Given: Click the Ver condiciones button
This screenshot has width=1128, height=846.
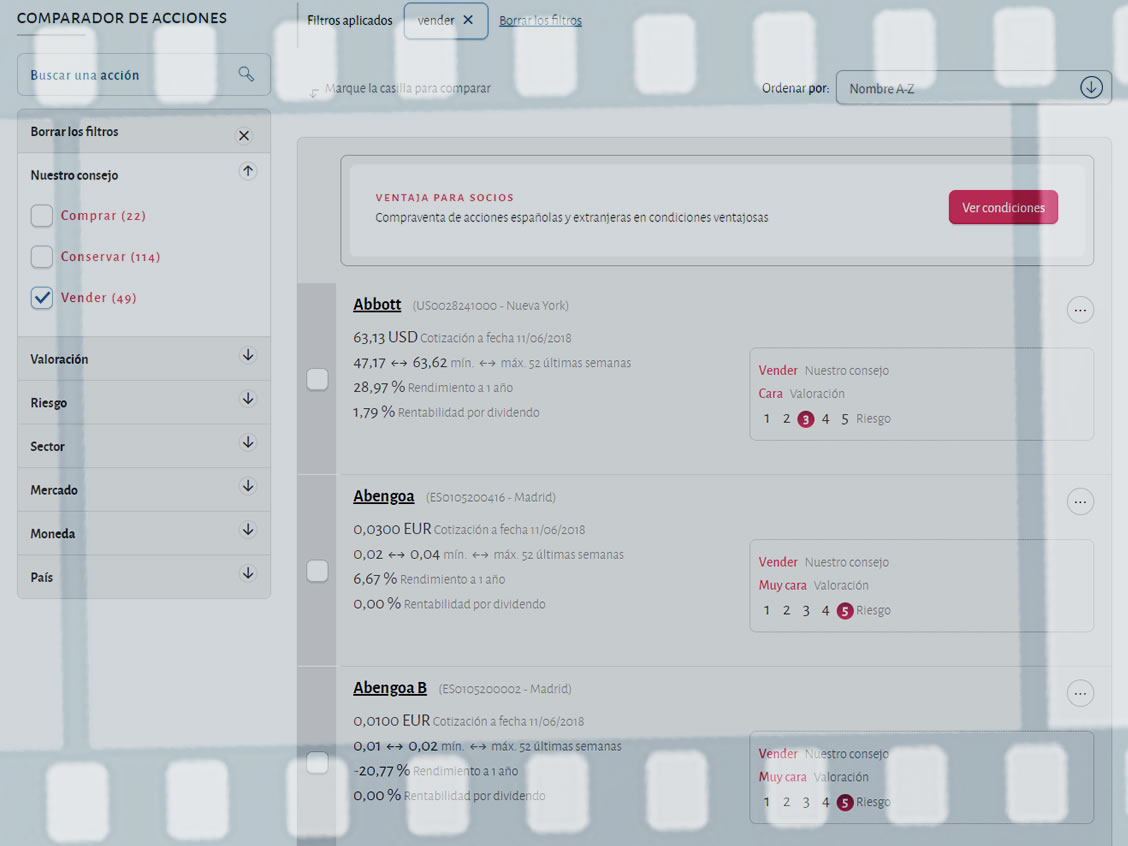Looking at the screenshot, I should click(1003, 208).
